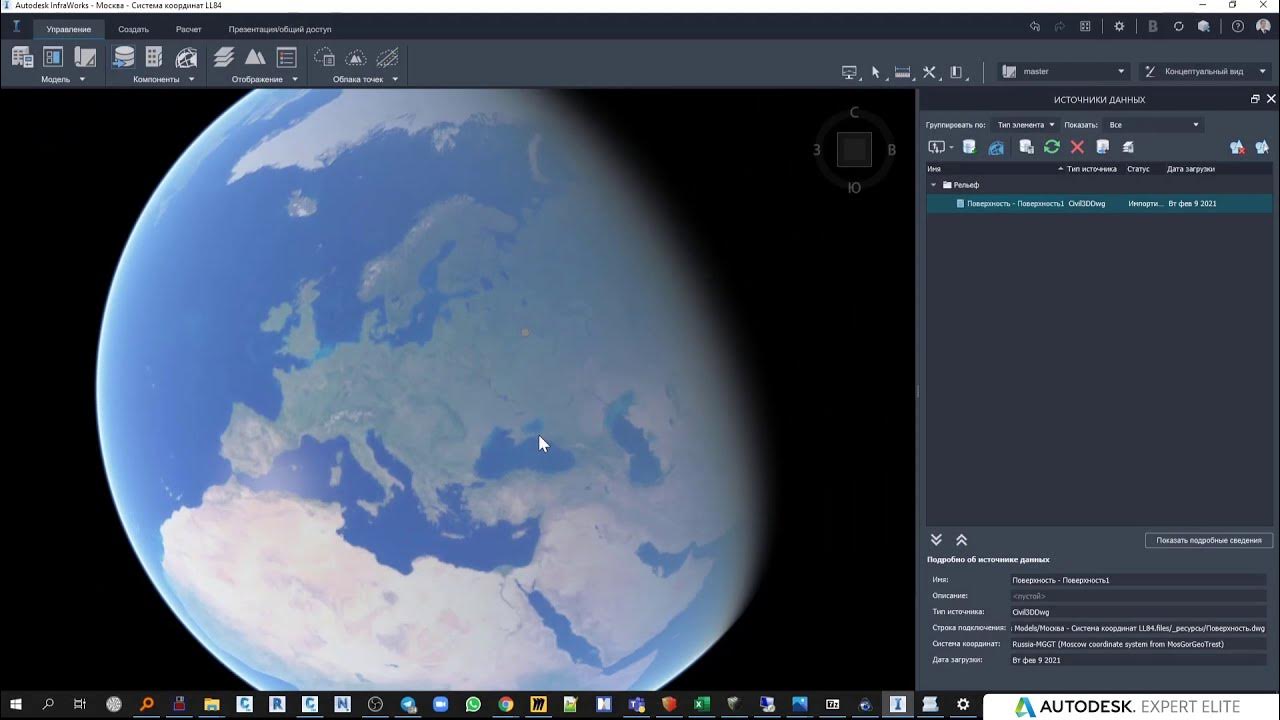This screenshot has height=720, width=1280.
Task: Click the Показать подробные сведения button
Action: (1208, 540)
